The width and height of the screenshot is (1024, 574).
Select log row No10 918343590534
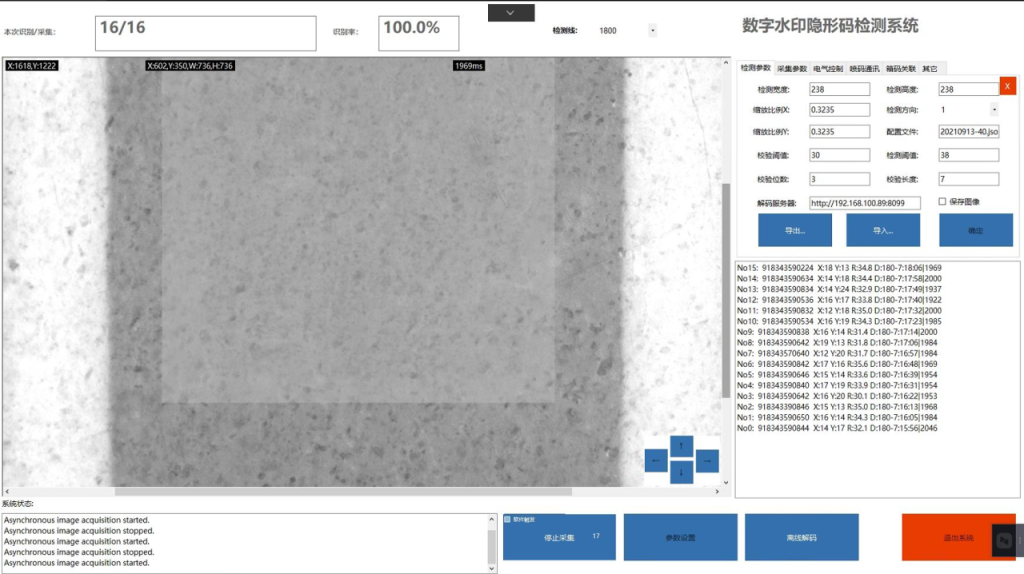[x=839, y=321]
